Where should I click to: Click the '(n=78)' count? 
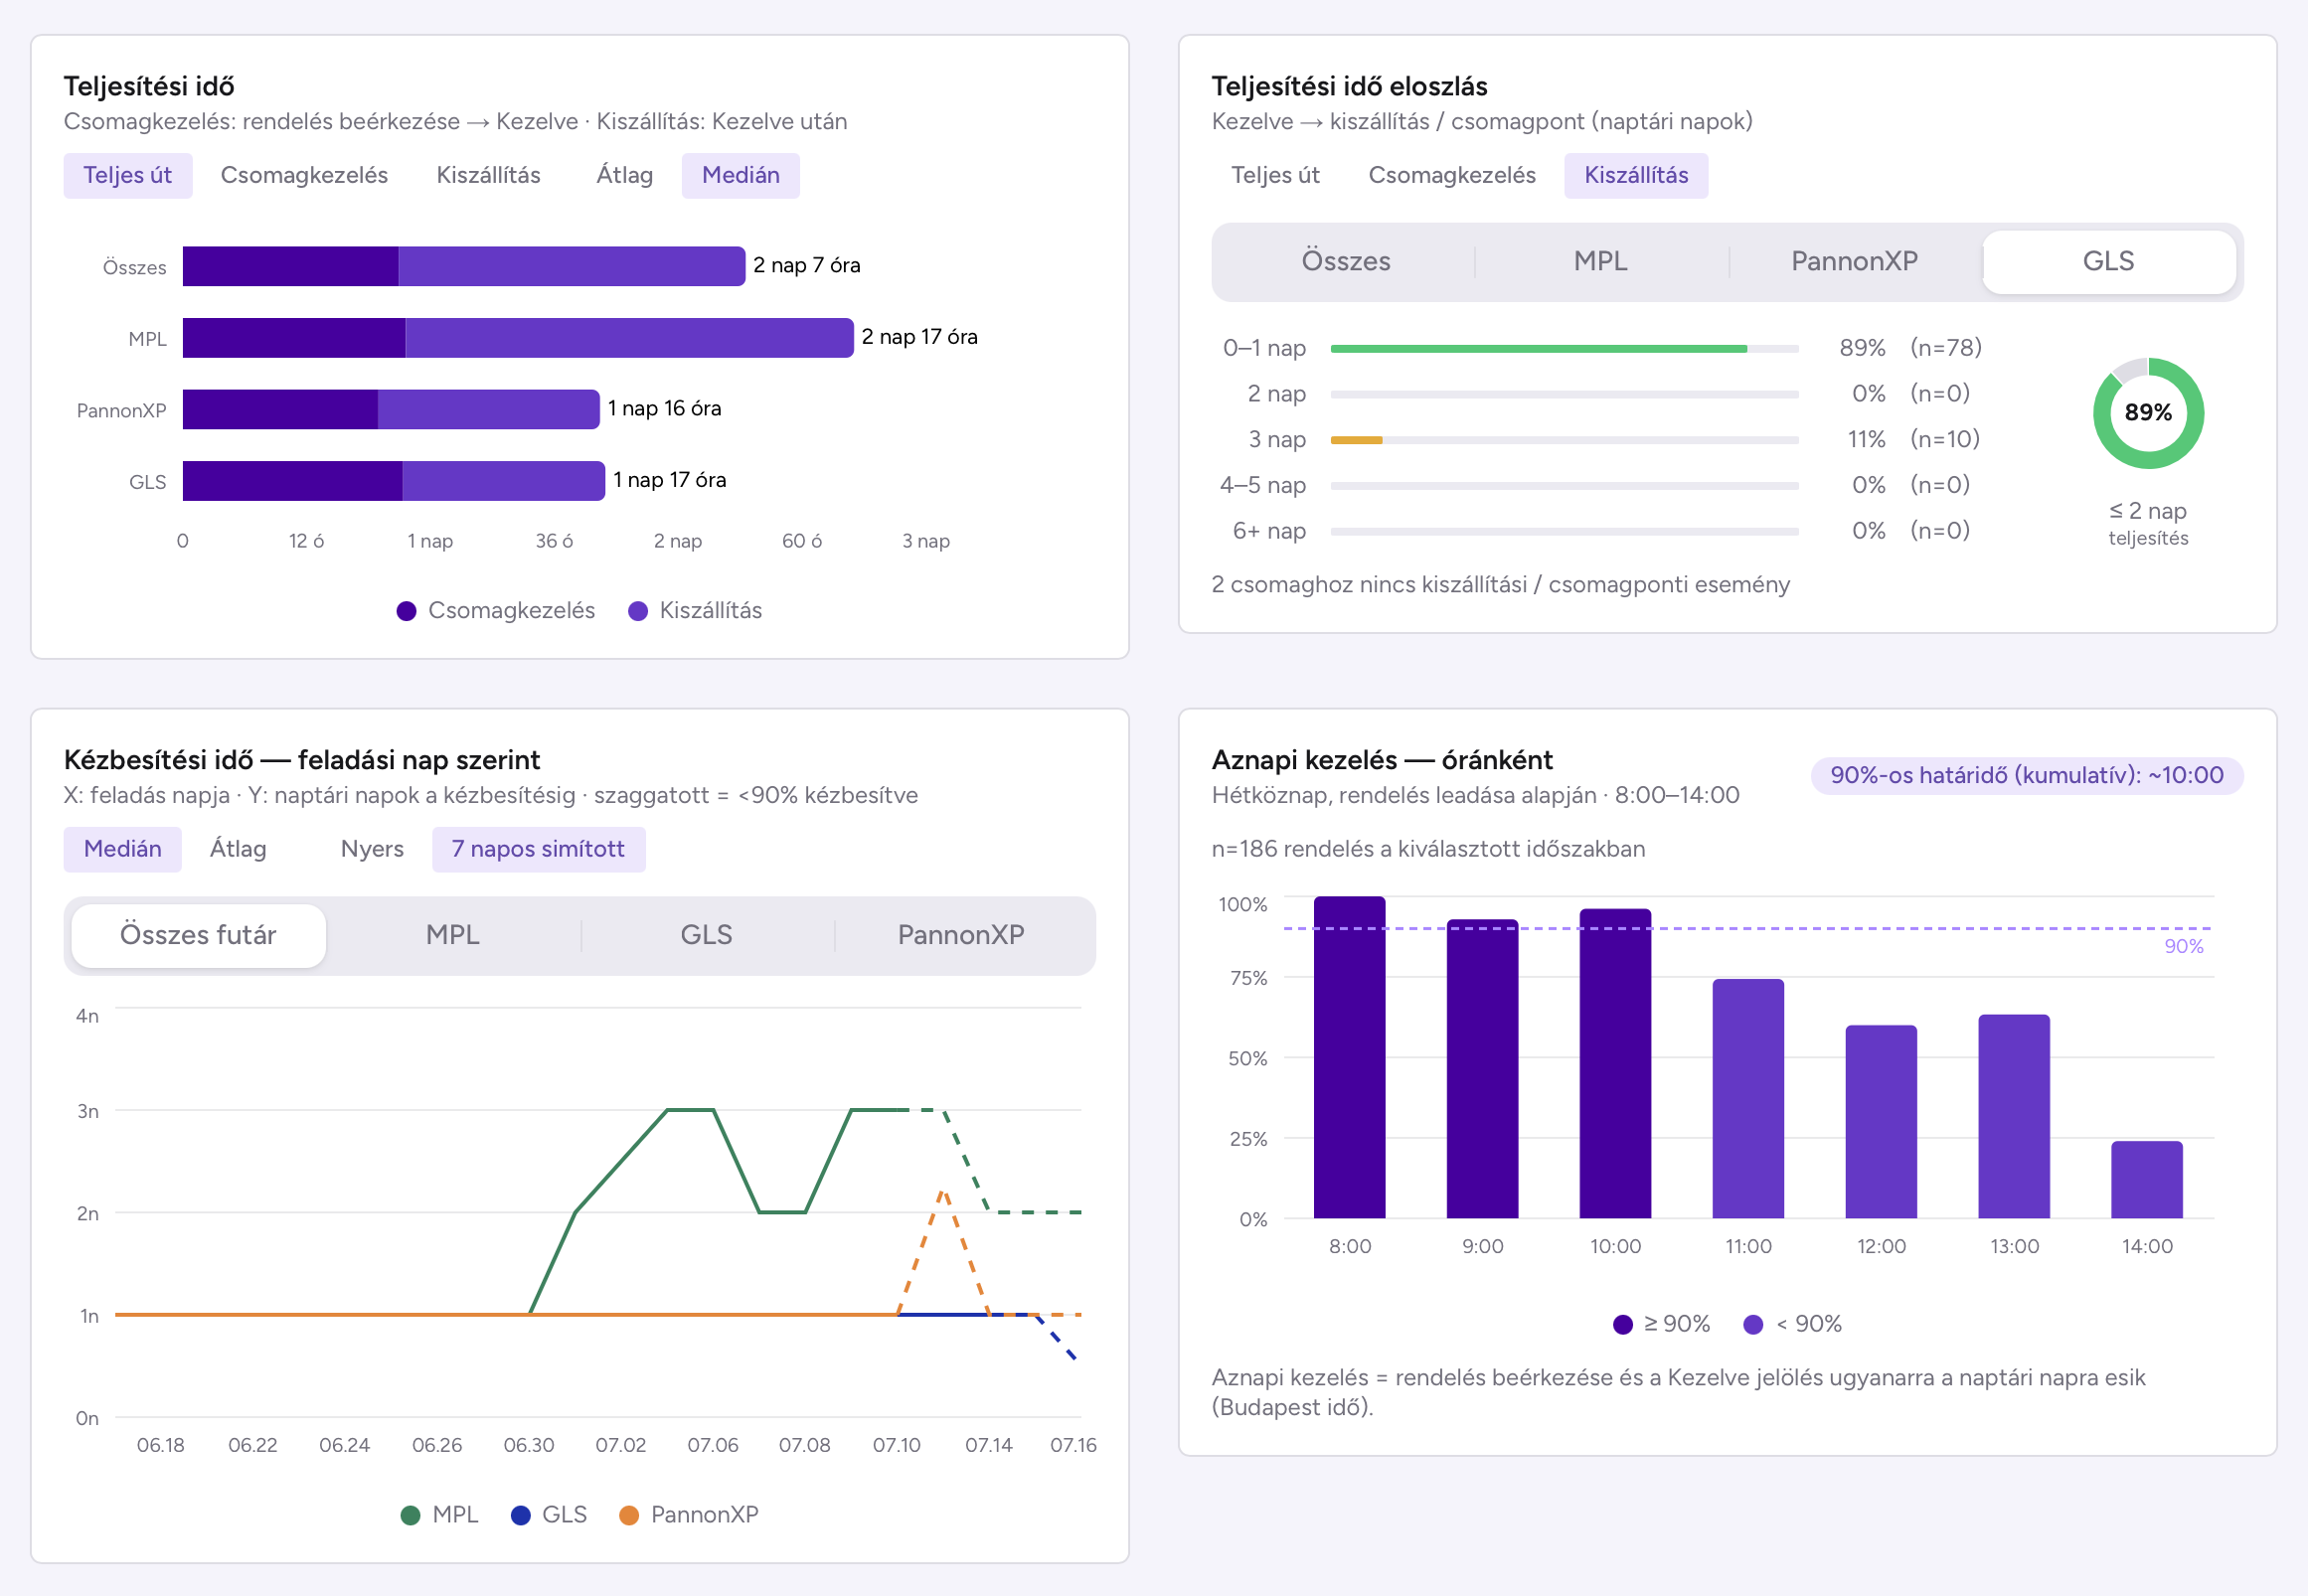pyautogui.click(x=1945, y=348)
